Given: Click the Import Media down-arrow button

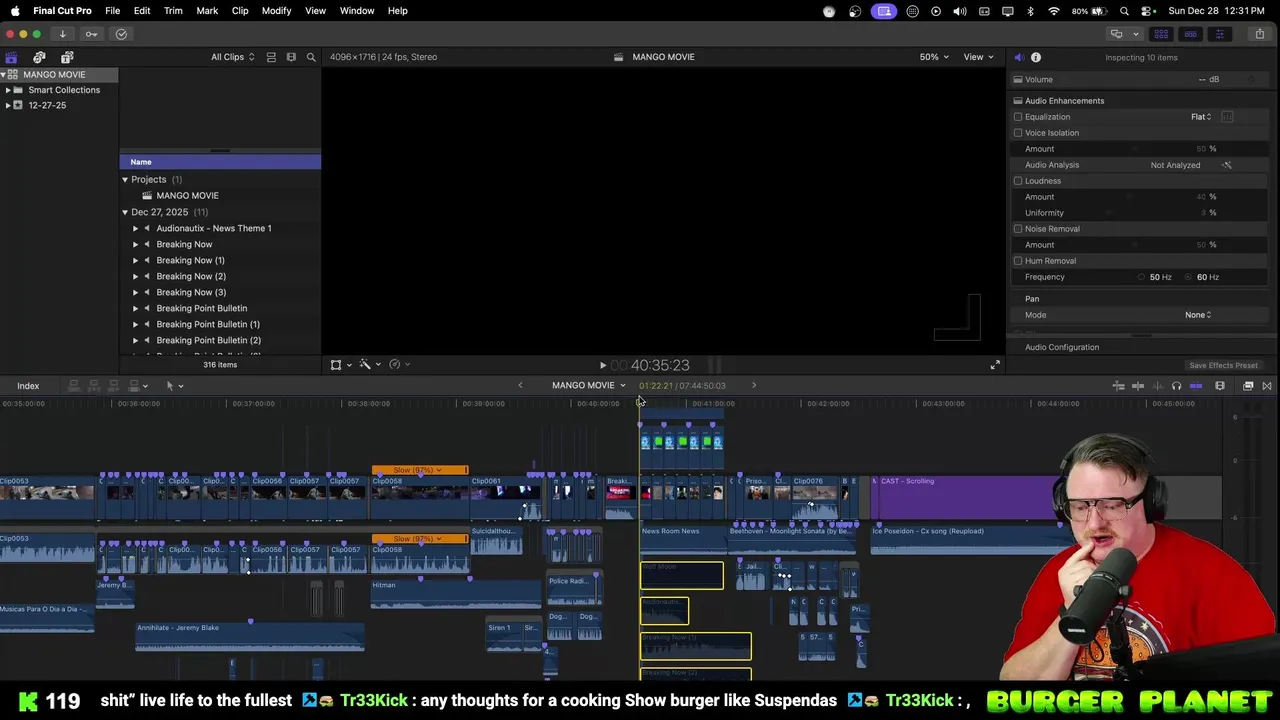Looking at the screenshot, I should [62, 34].
